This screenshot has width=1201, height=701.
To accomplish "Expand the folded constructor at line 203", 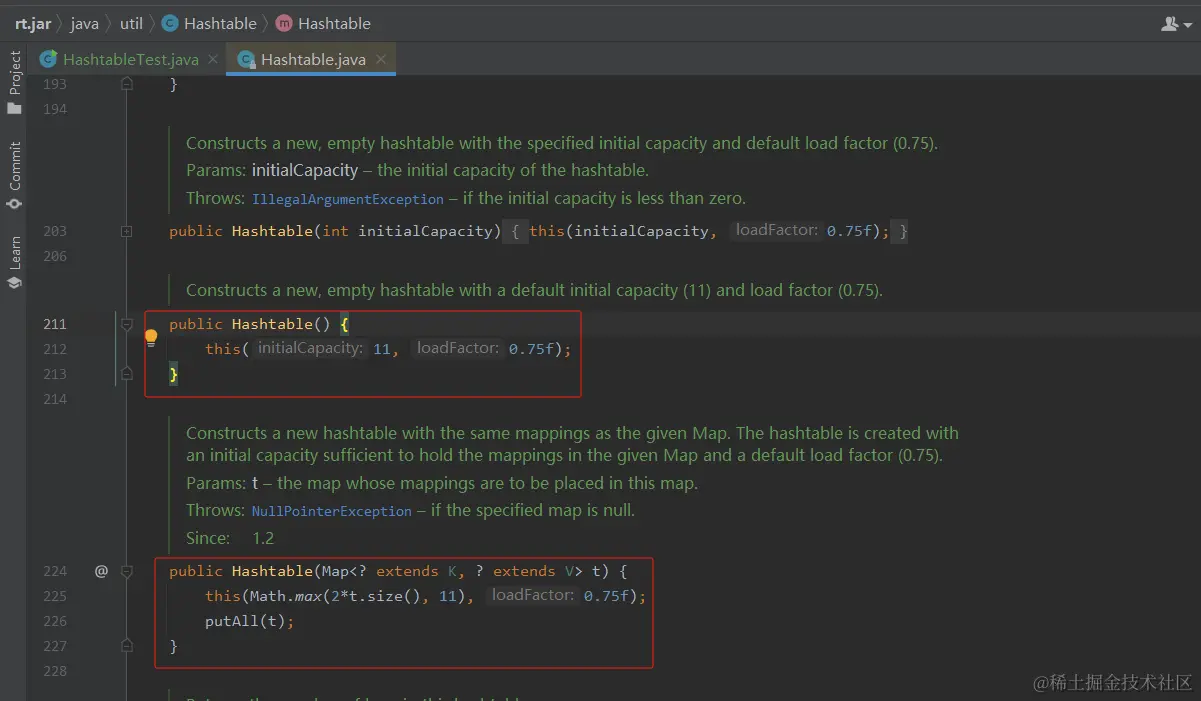I will pyautogui.click(x=127, y=231).
